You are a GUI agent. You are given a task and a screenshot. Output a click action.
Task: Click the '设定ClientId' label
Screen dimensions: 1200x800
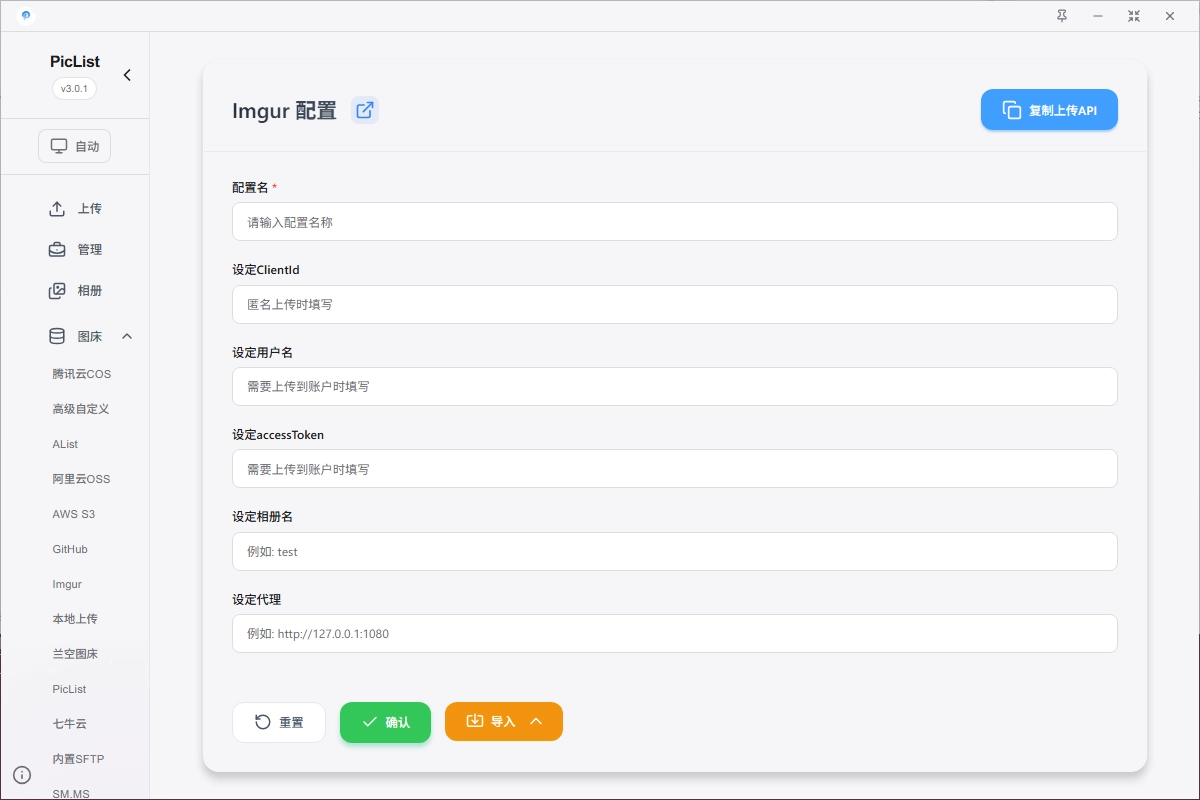pyautogui.click(x=266, y=270)
